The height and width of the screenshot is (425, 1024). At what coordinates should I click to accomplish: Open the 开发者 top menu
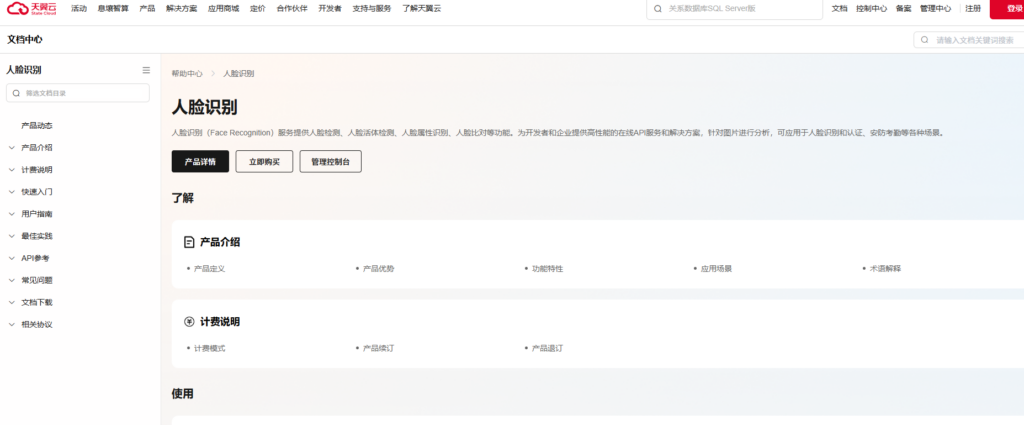pyautogui.click(x=330, y=9)
